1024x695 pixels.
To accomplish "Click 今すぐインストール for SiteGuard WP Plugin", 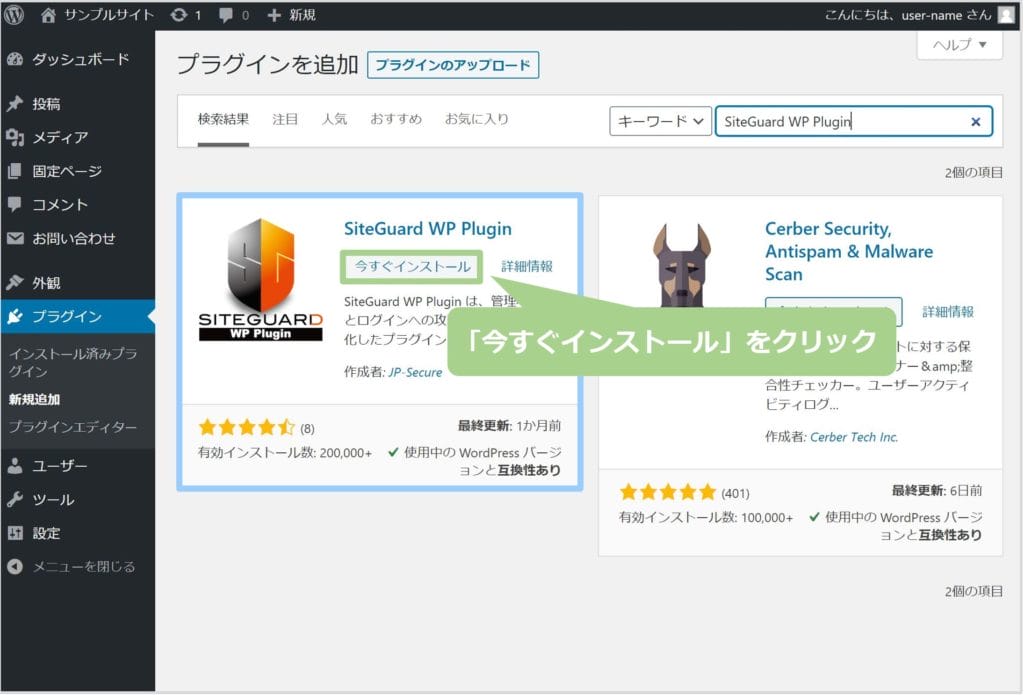I will (x=412, y=267).
